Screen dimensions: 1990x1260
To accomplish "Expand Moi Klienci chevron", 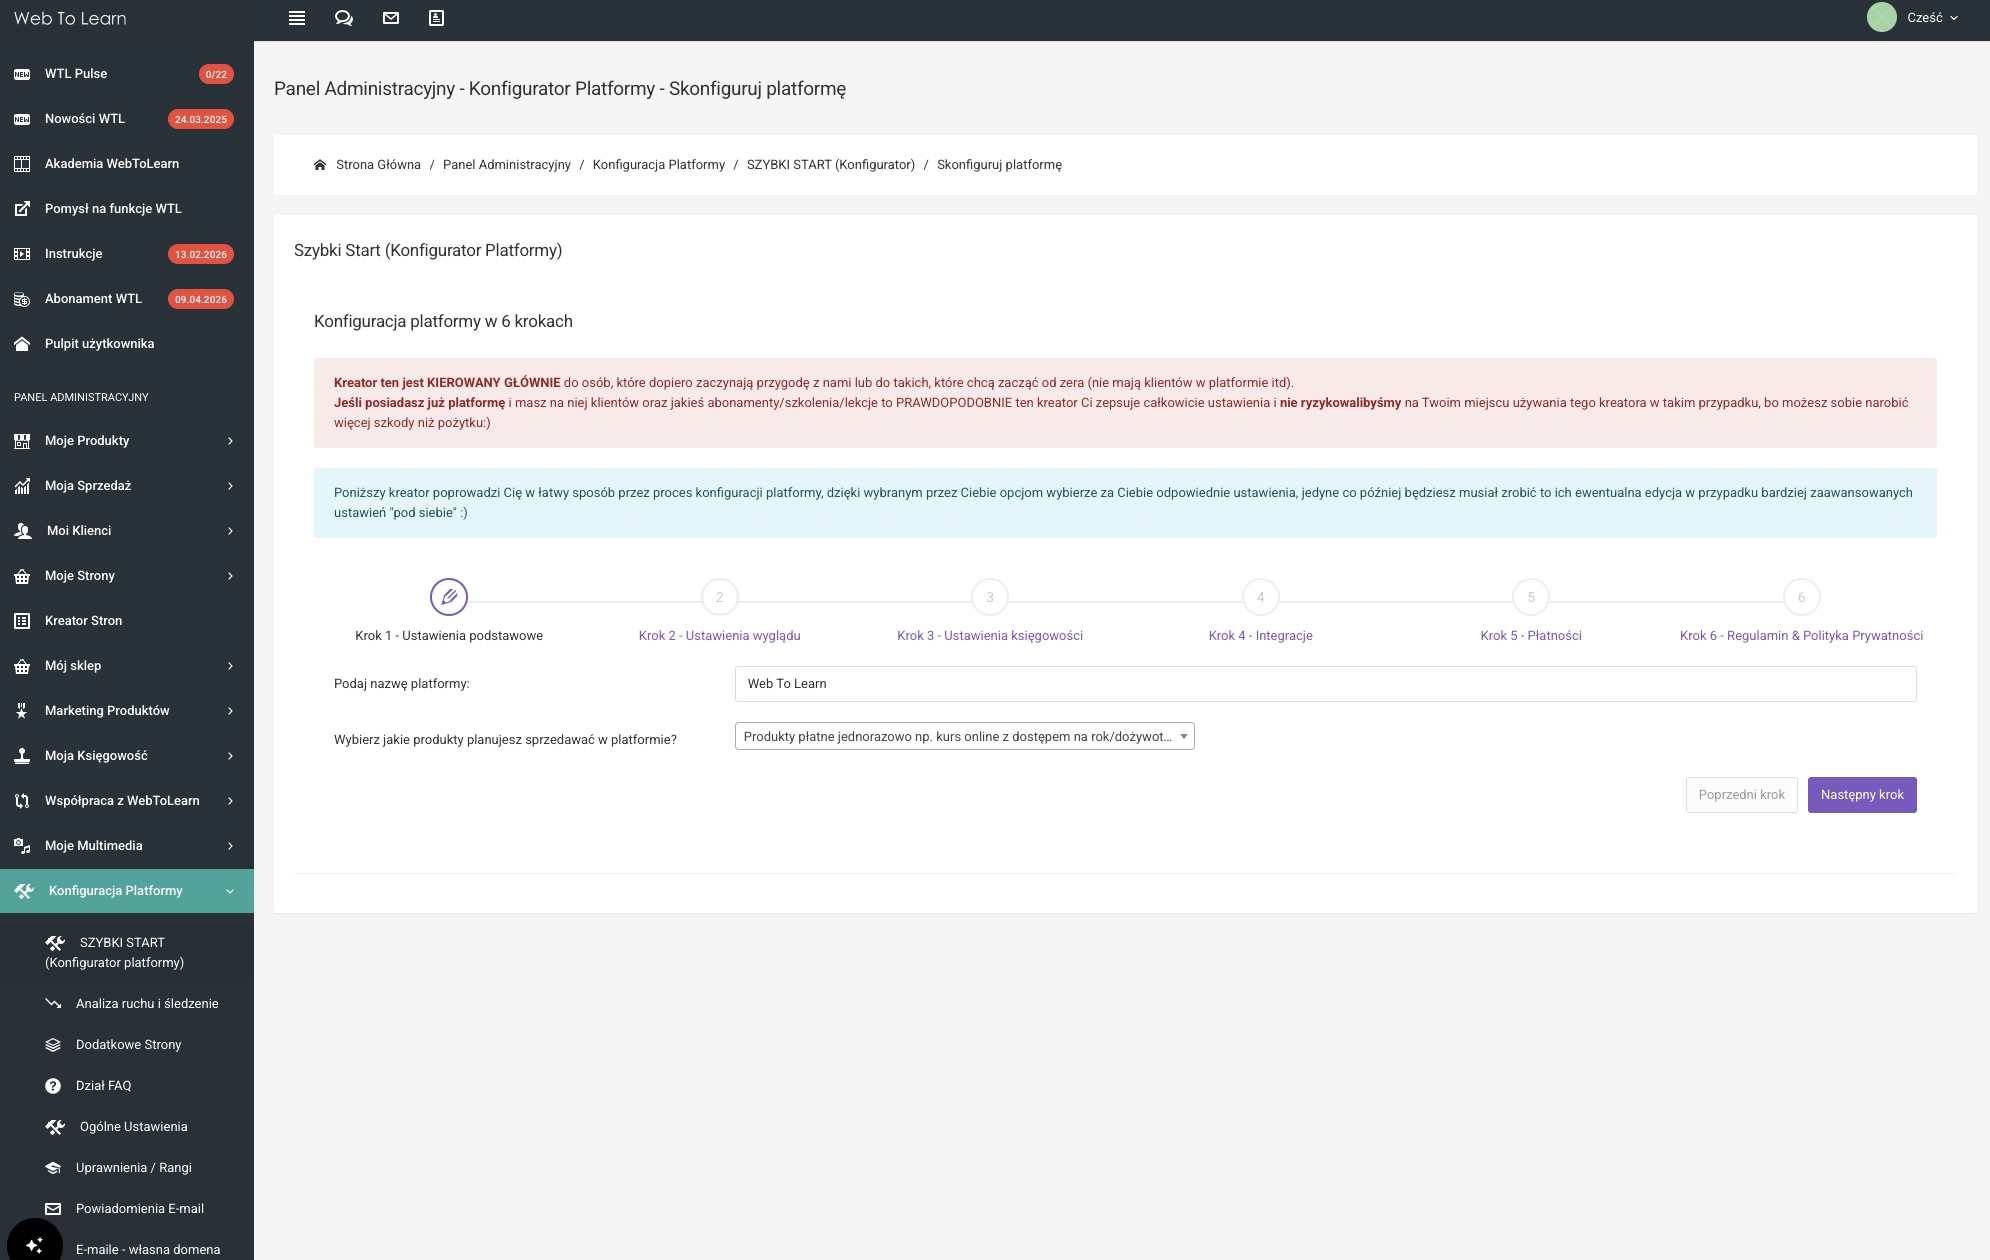I will click(230, 531).
